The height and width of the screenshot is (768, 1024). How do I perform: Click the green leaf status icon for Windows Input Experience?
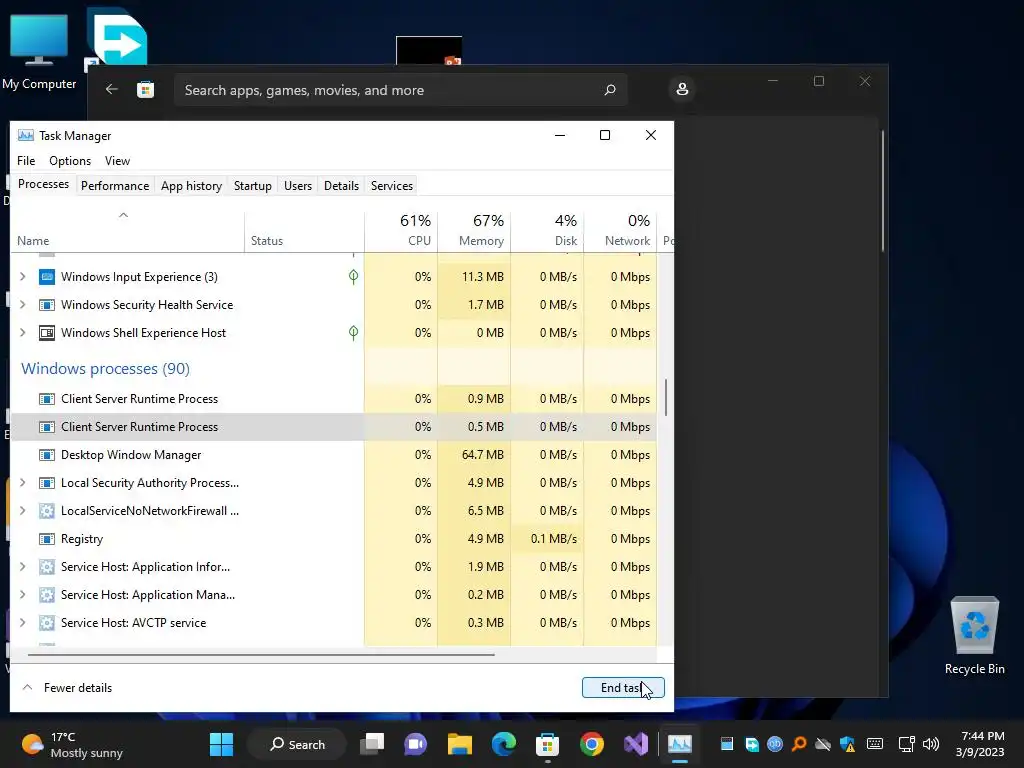click(x=353, y=277)
